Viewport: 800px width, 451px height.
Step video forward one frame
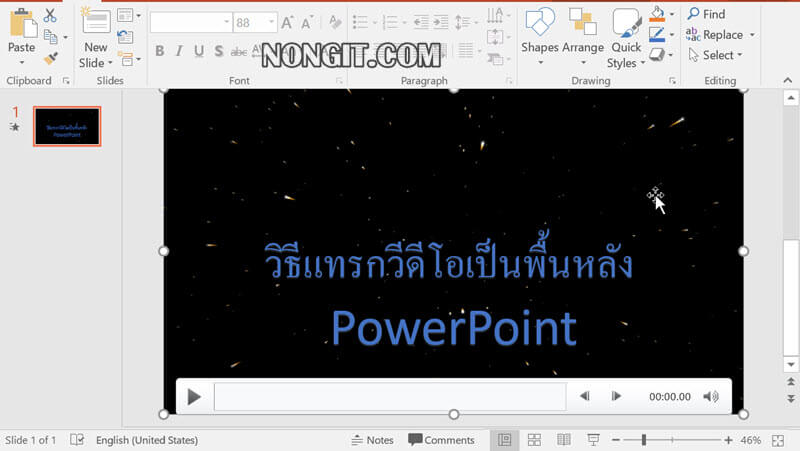(x=616, y=396)
